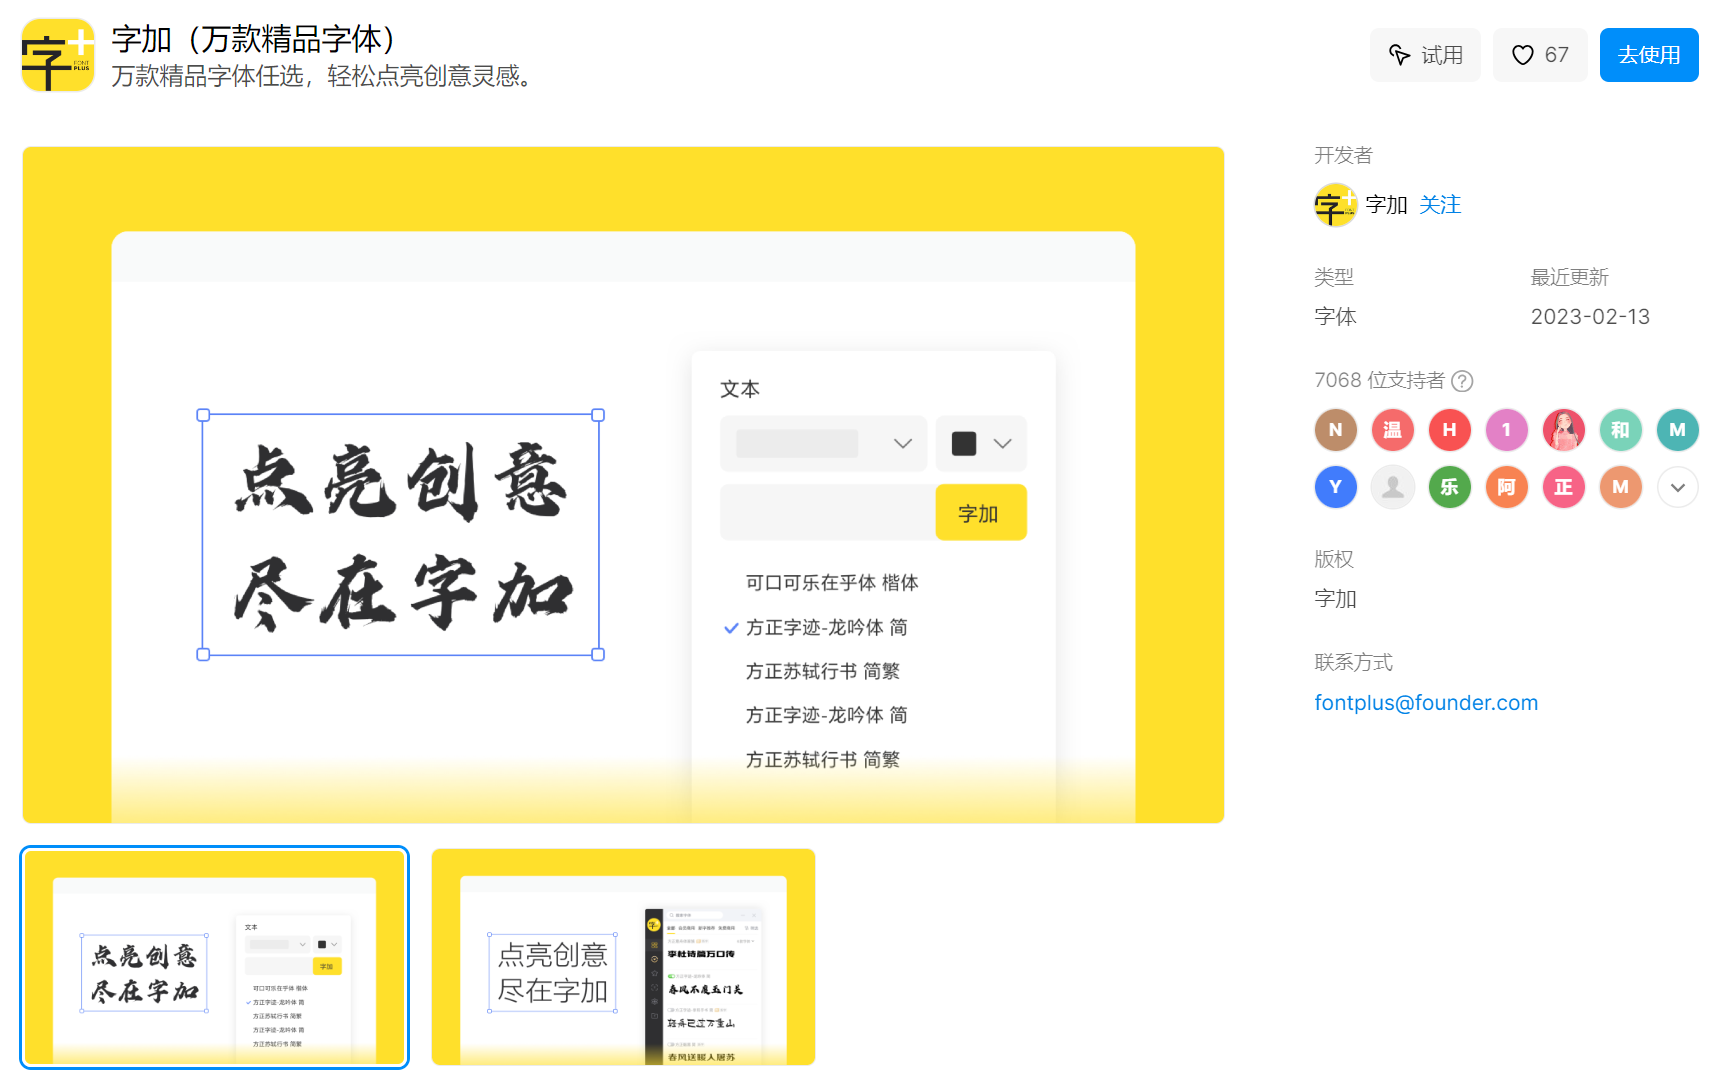Viewport: 1736px width, 1088px height.
Task: Open the supporter avatar with girl photo
Action: point(1564,430)
